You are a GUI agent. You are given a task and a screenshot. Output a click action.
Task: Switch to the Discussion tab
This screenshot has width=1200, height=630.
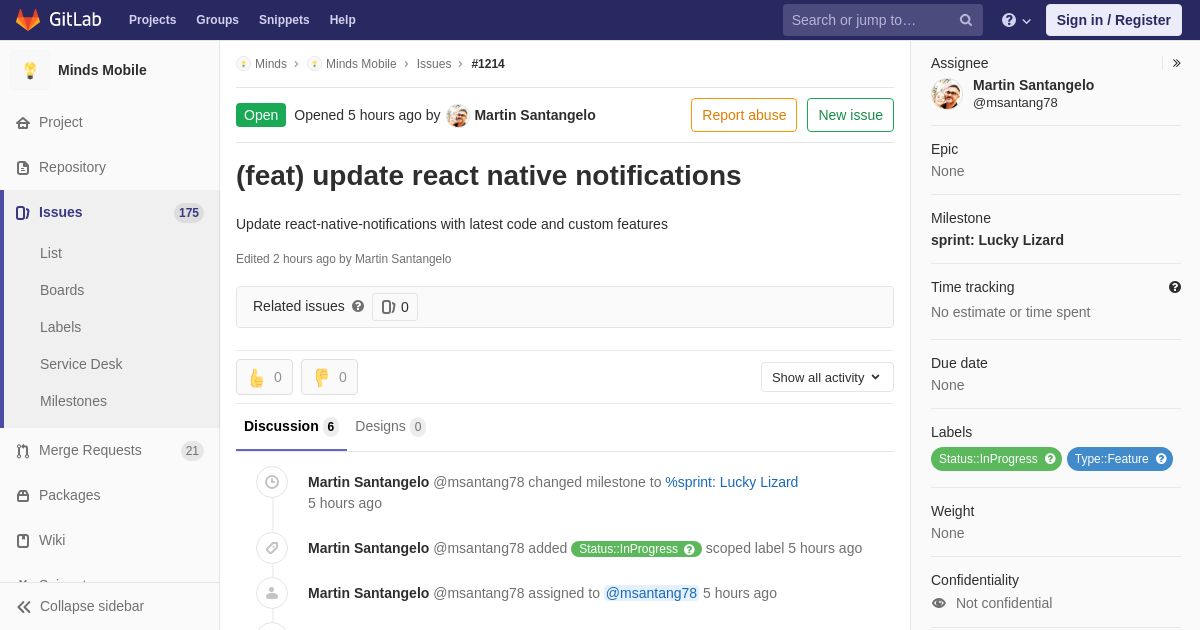coord(291,427)
